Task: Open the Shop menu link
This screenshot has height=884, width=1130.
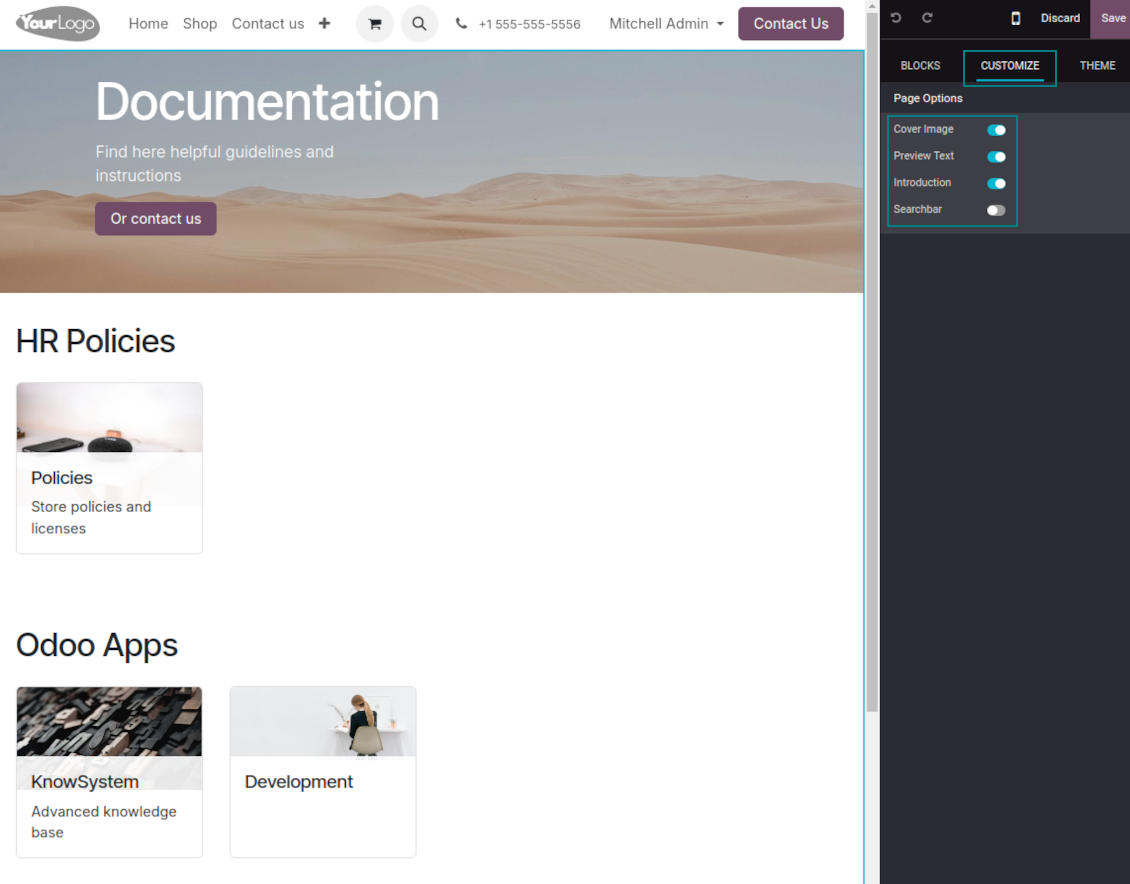Action: click(x=200, y=24)
